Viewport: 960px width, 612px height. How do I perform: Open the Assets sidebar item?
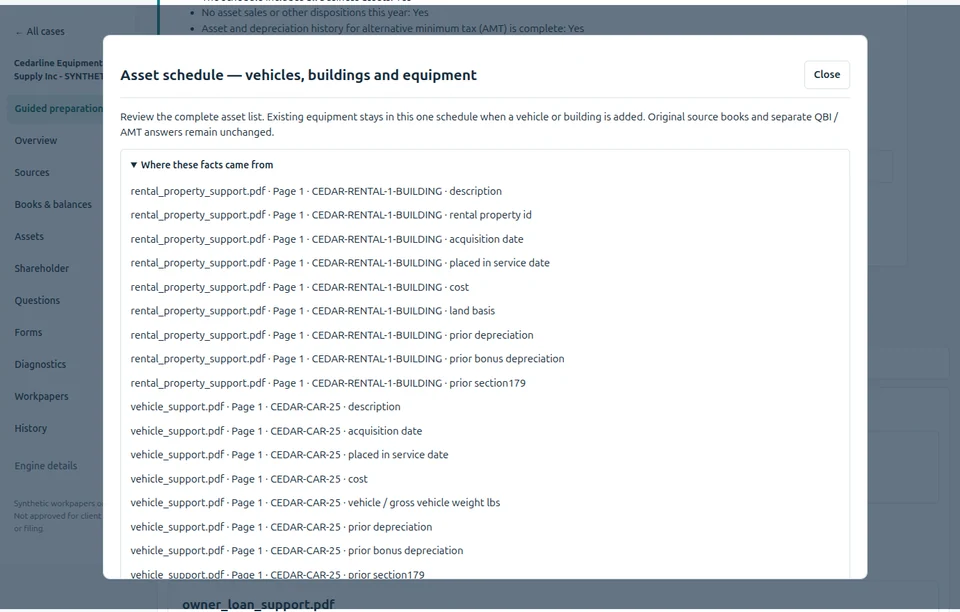29,236
